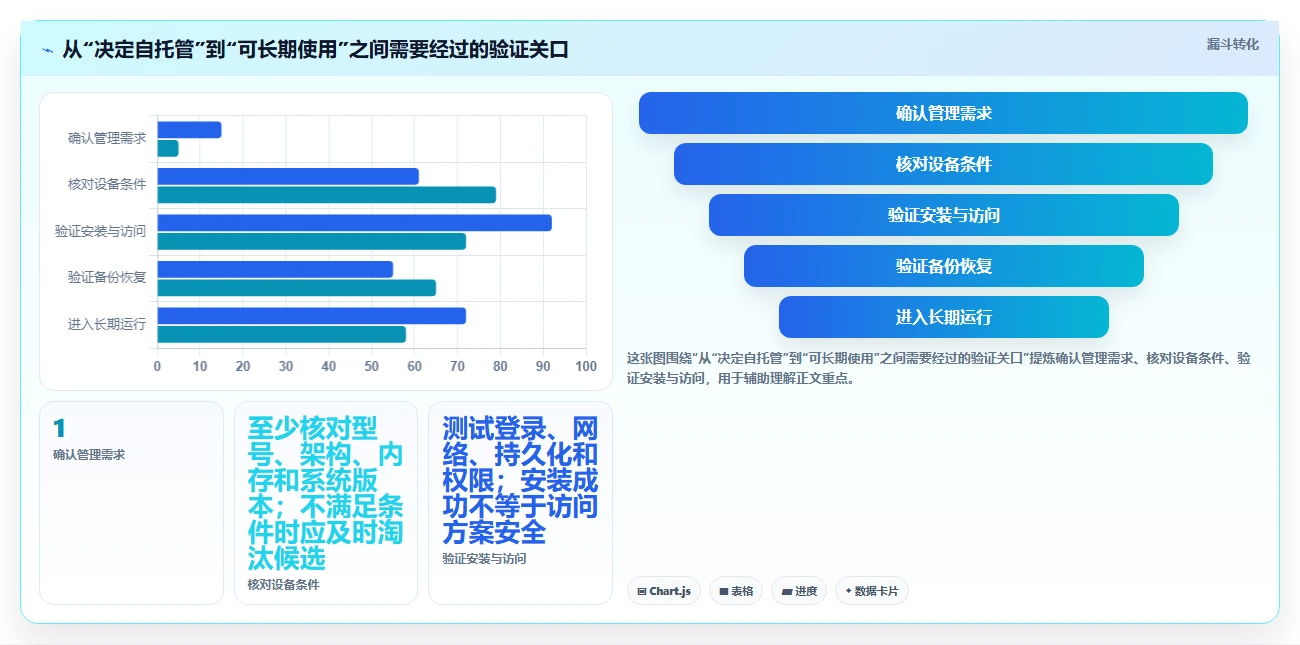Click the blue bar for 进入长期运行
1300x645 pixels.
312,316
